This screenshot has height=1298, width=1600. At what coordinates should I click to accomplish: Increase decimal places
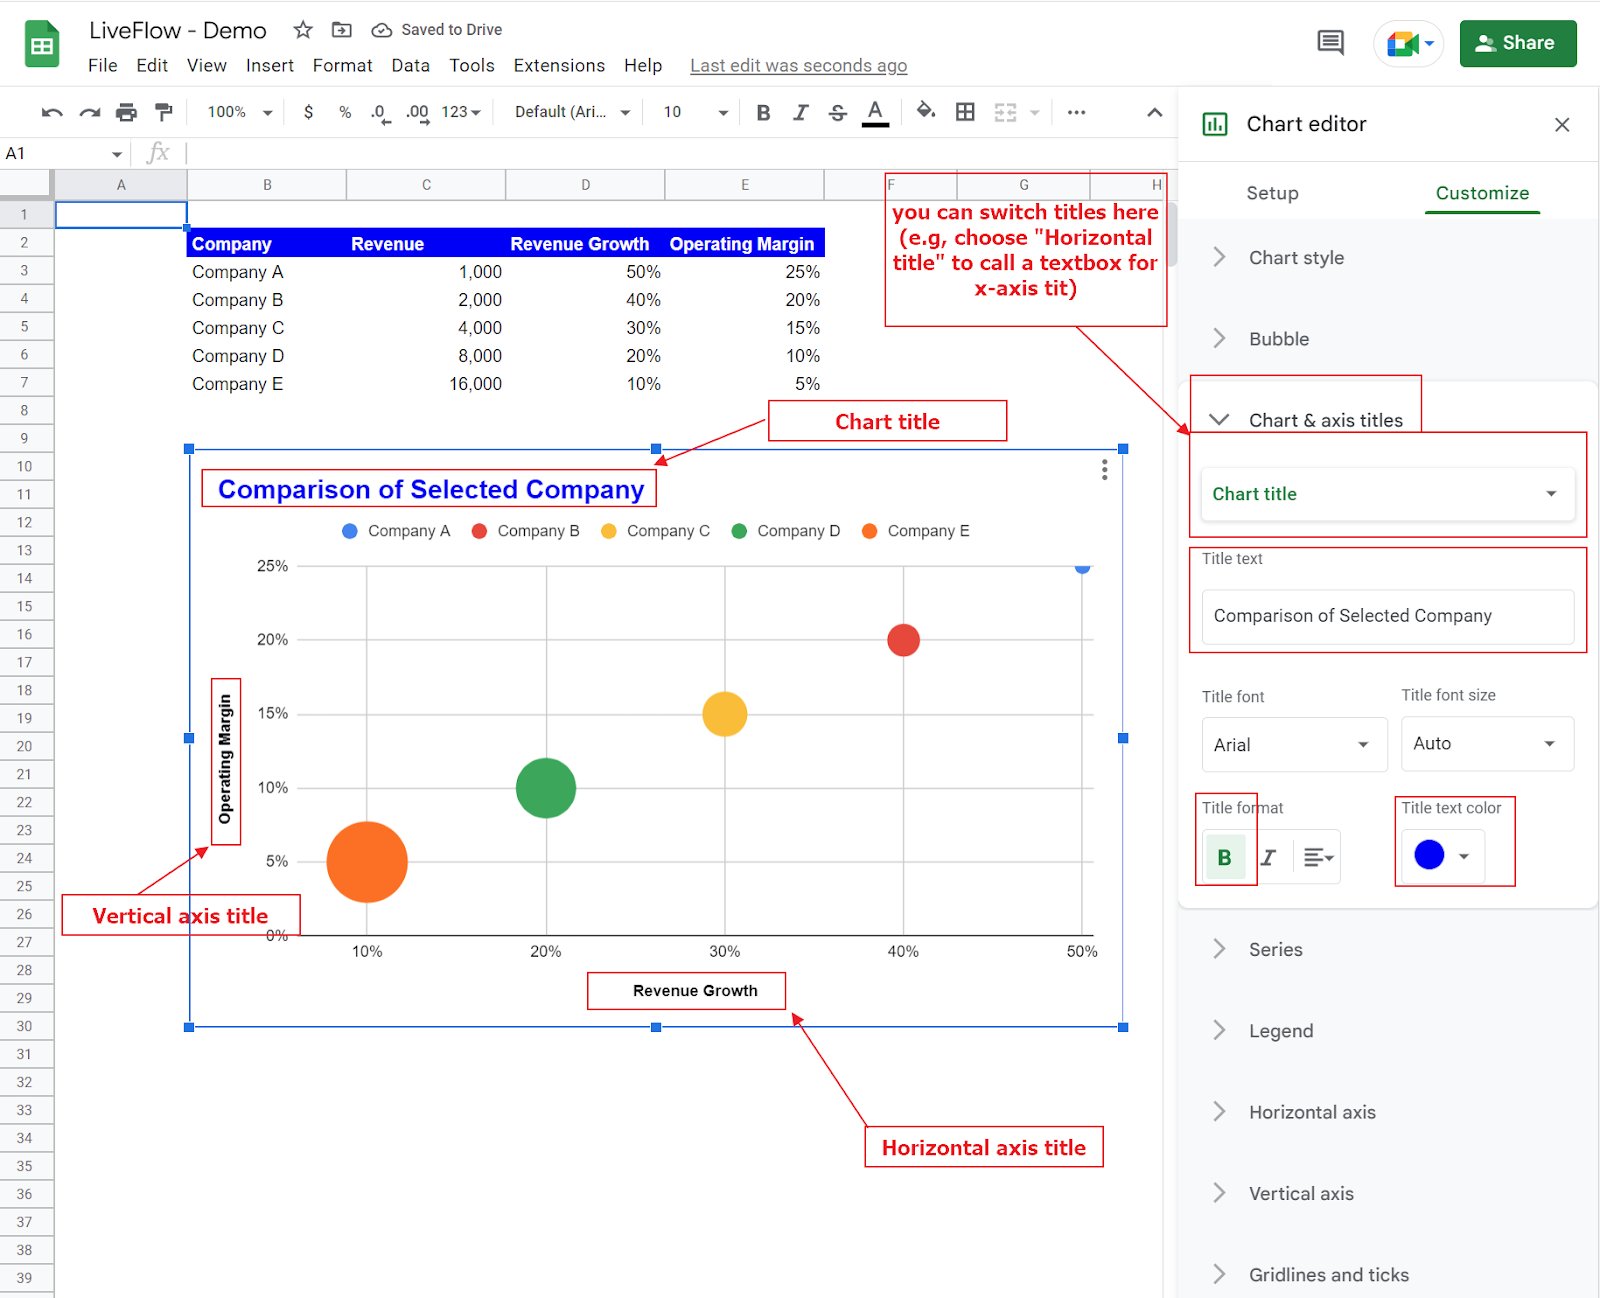coord(417,113)
